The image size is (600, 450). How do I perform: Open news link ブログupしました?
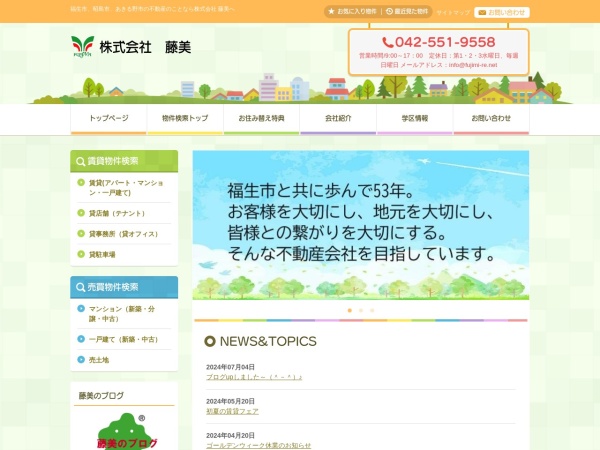coord(254,377)
